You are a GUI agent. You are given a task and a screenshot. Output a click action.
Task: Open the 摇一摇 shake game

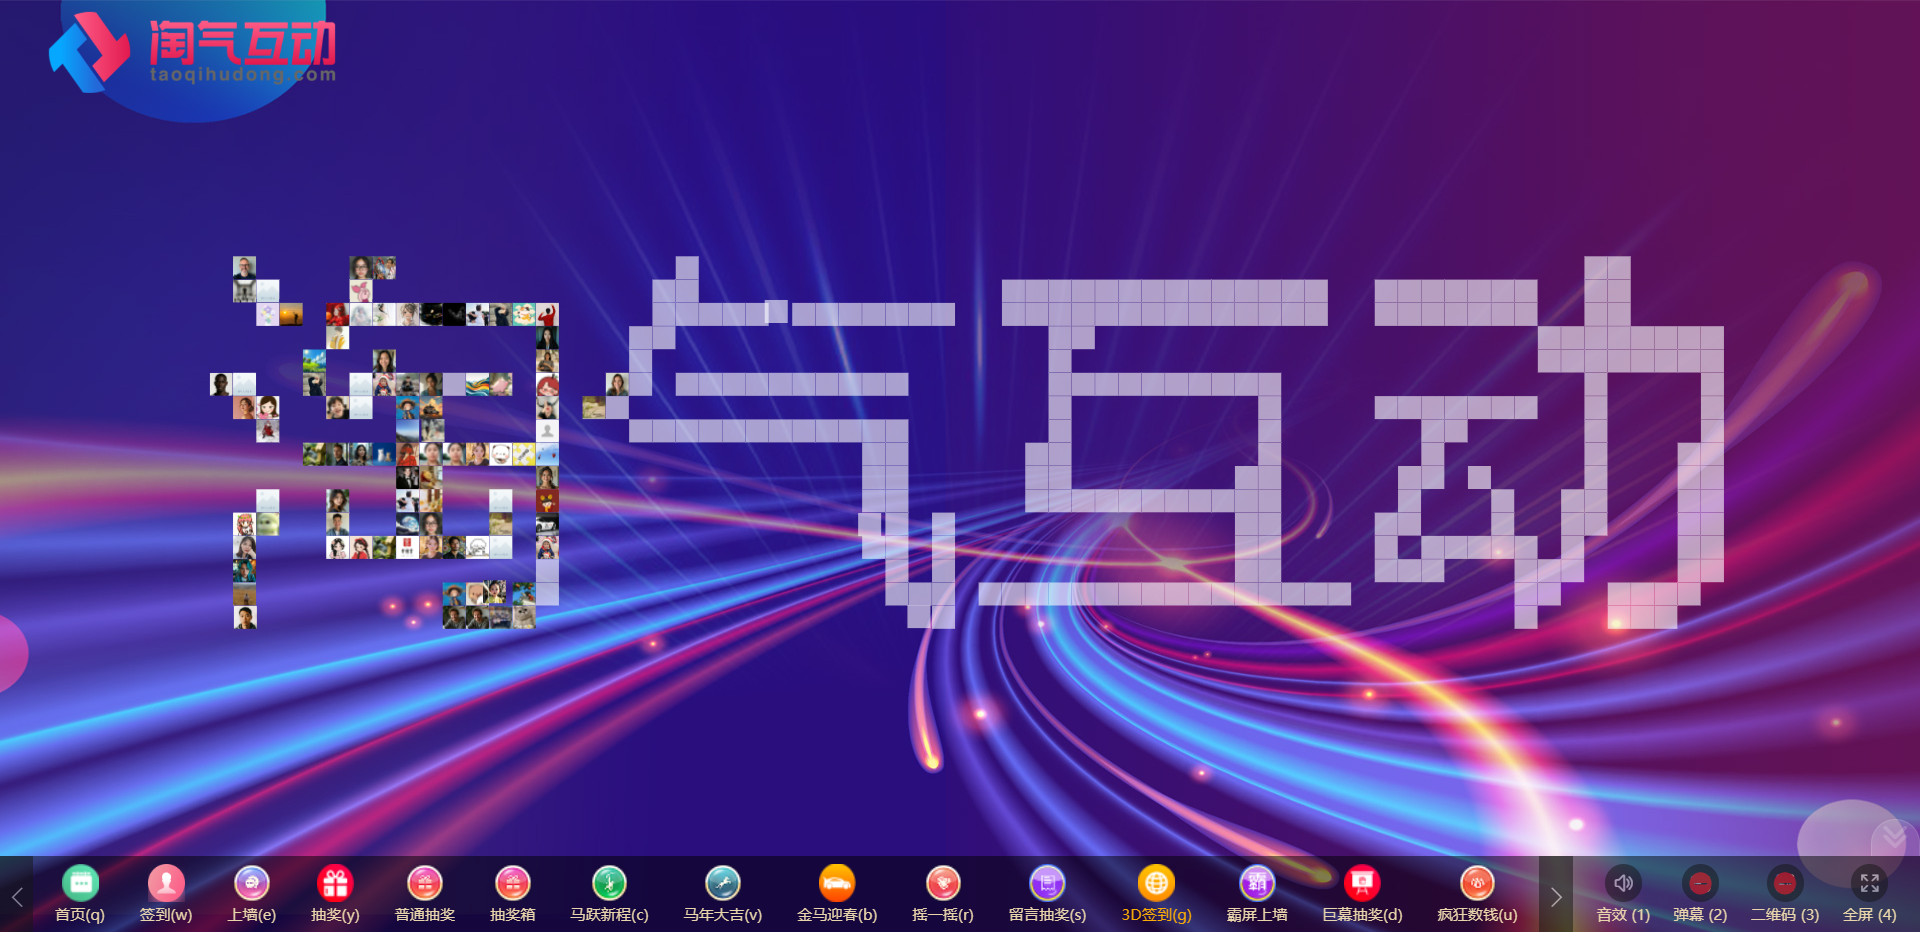point(943,894)
